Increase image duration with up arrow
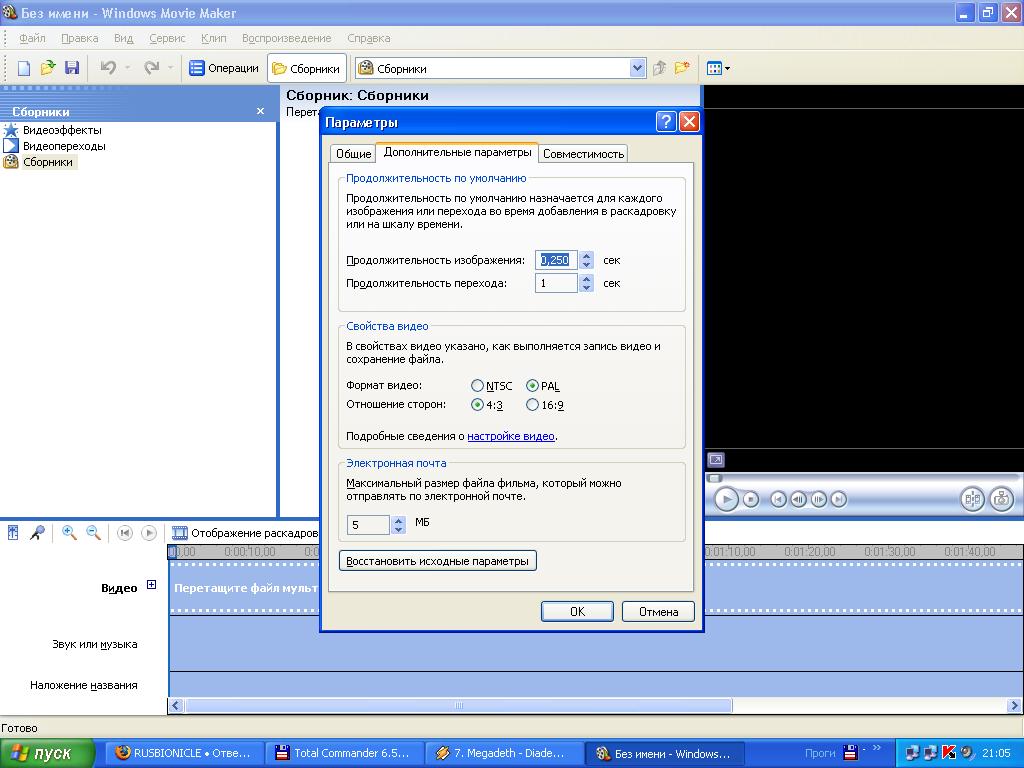This screenshot has height=768, width=1024. point(586,255)
